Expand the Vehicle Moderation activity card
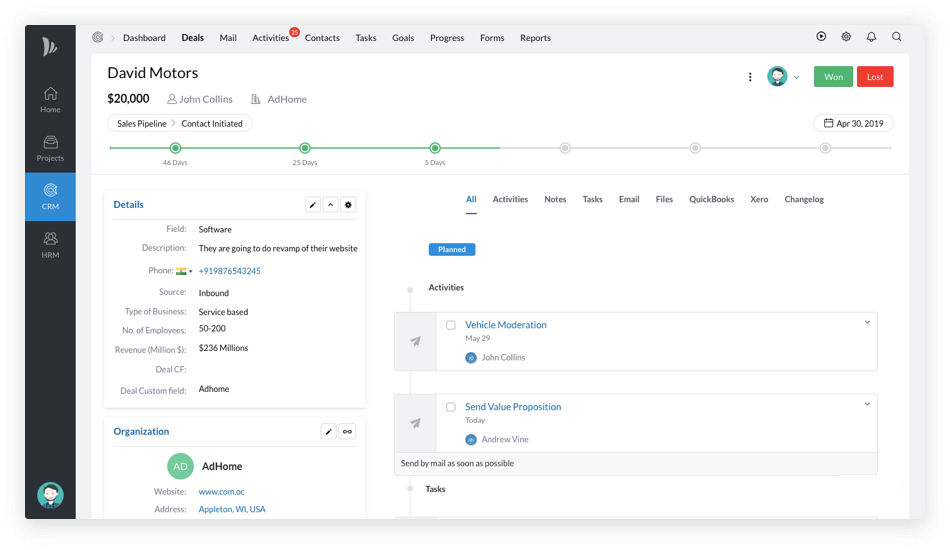950x550 pixels. click(867, 322)
